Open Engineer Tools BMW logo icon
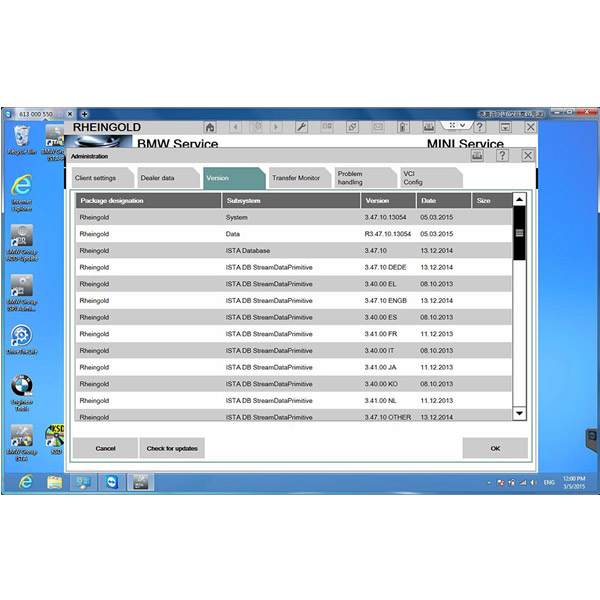This screenshot has height=600, width=600. 22,393
